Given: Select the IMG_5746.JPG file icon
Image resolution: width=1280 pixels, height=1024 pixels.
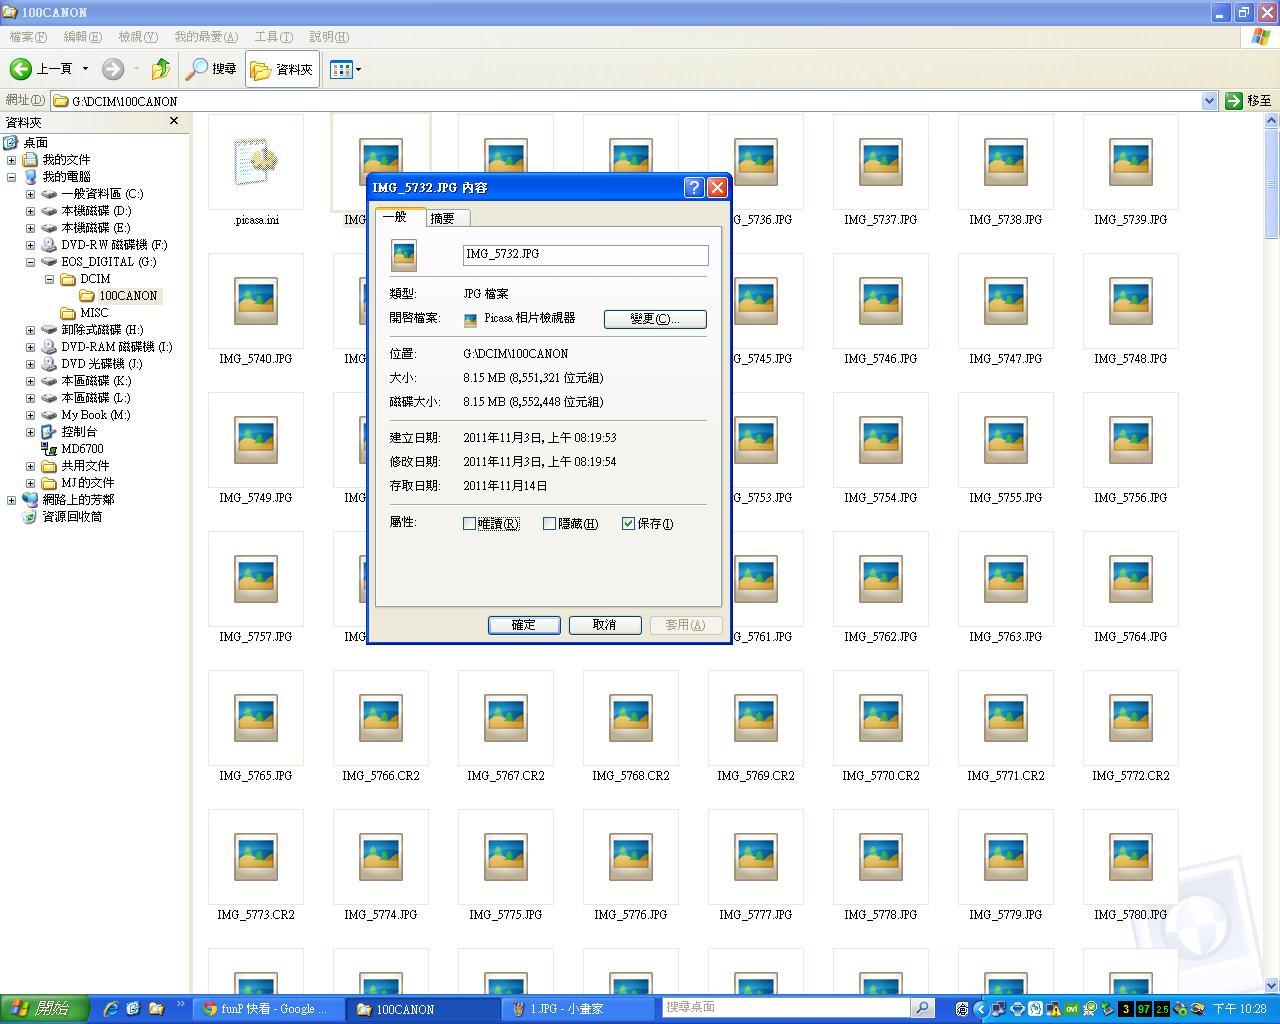Looking at the screenshot, I should pos(881,301).
